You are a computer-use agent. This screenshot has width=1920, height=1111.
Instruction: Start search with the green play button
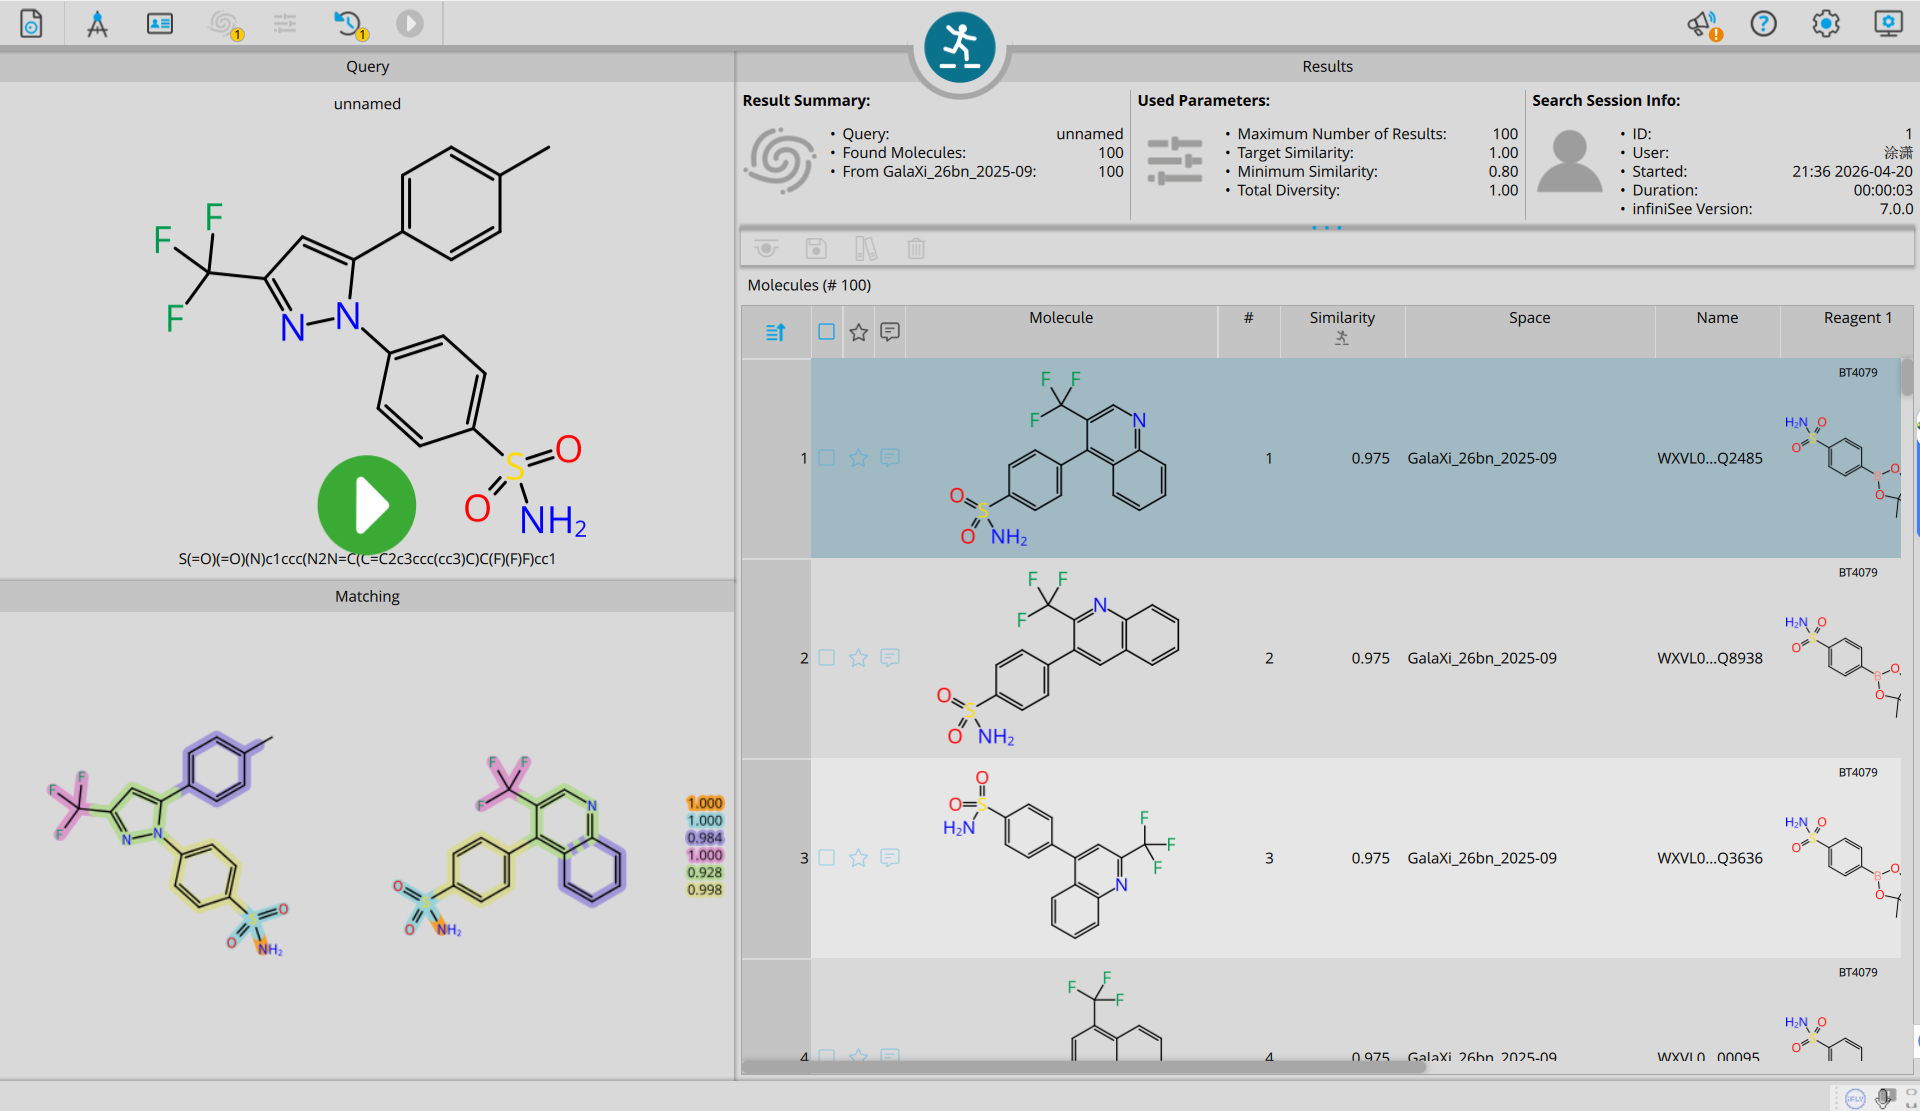(x=367, y=505)
